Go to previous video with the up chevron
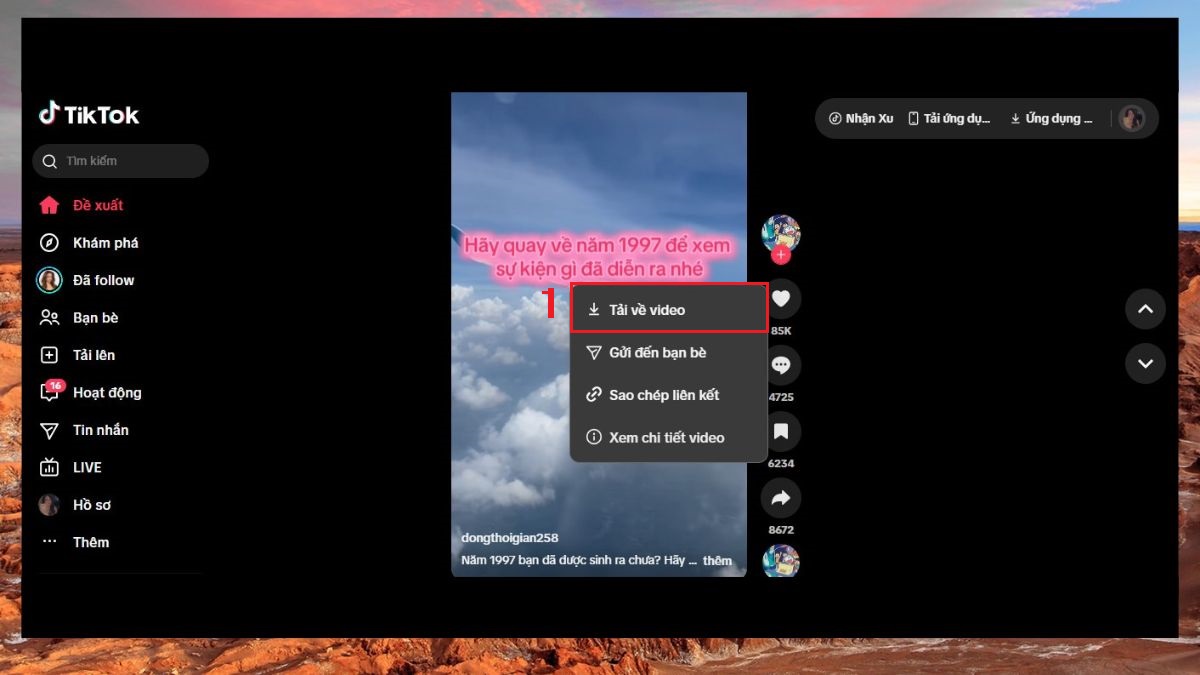The width and height of the screenshot is (1200, 675). pyautogui.click(x=1145, y=309)
